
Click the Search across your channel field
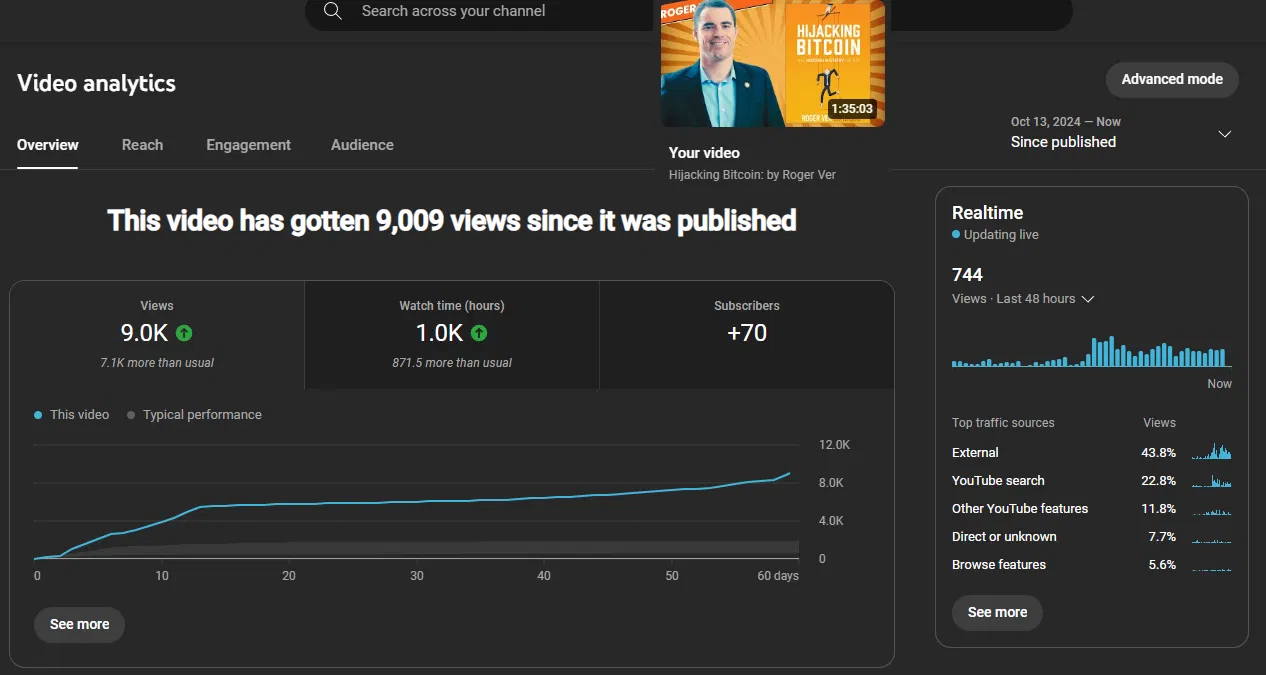[688, 12]
